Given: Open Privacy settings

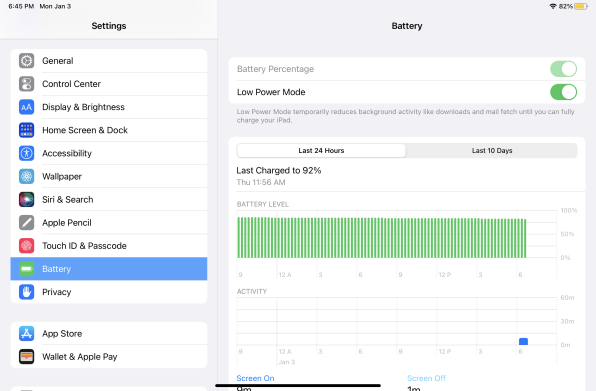Looking at the screenshot, I should pos(109,292).
